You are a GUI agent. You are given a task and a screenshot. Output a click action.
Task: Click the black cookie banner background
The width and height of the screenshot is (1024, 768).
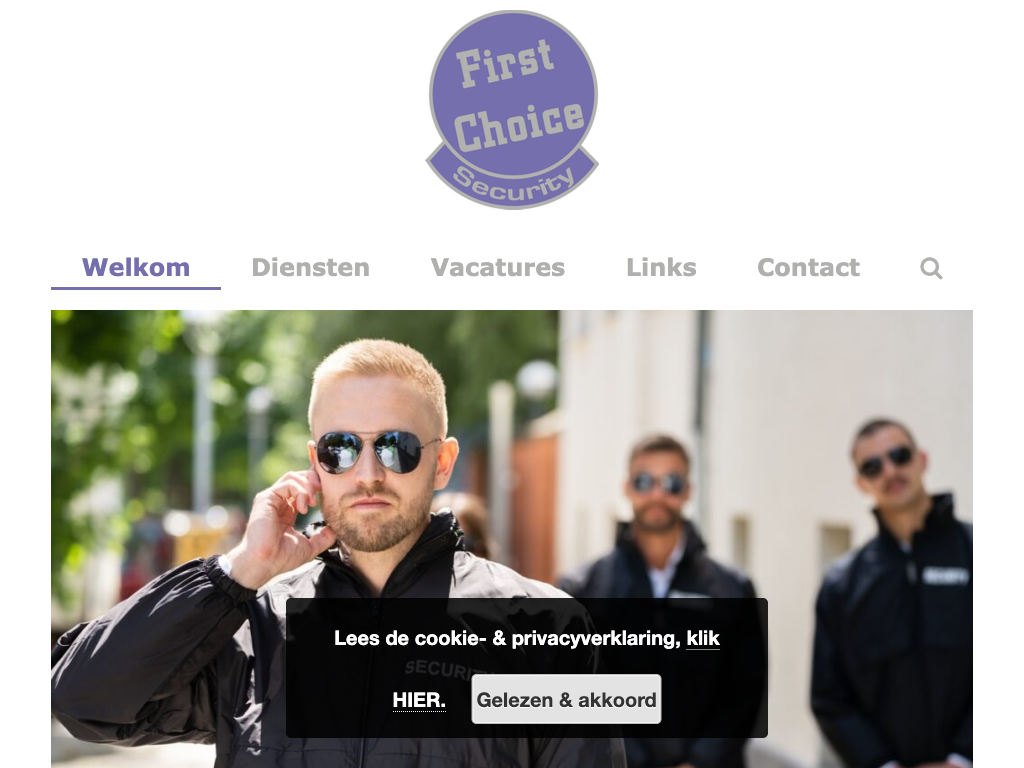[x=526, y=667]
